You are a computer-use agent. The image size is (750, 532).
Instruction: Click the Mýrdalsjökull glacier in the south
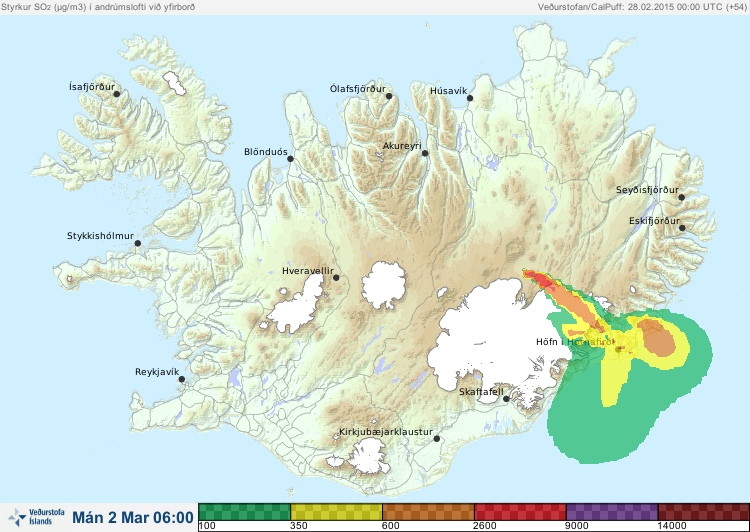coord(368,456)
